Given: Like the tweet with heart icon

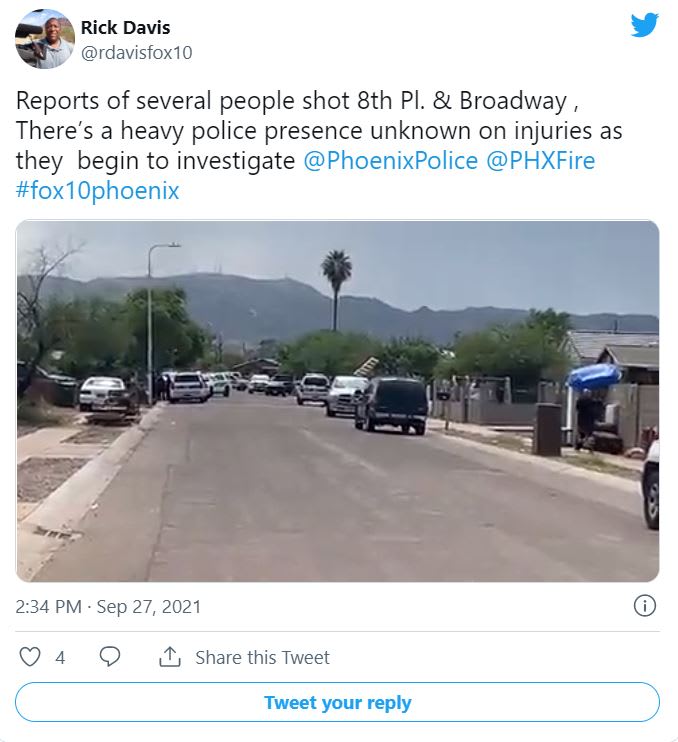Looking at the screenshot, I should [x=29, y=657].
